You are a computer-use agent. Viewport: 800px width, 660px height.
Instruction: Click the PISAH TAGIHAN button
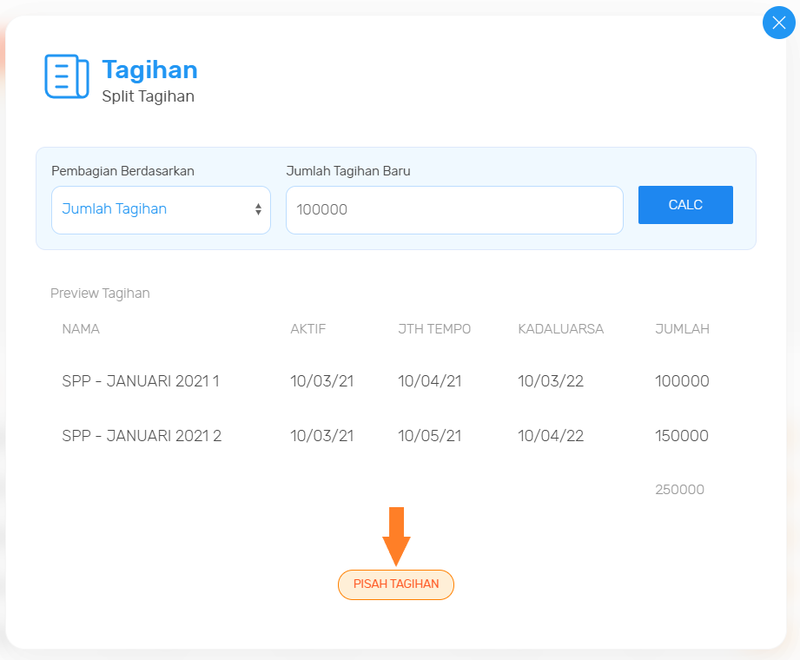(x=396, y=584)
